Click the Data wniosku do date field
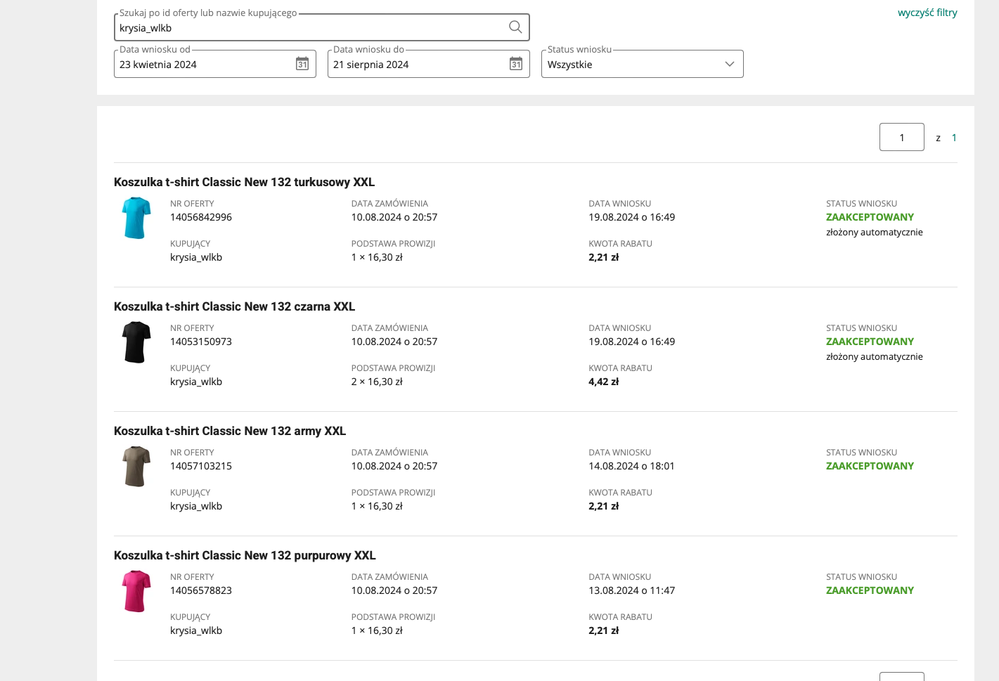Viewport: 999px width, 681px height. click(414, 64)
